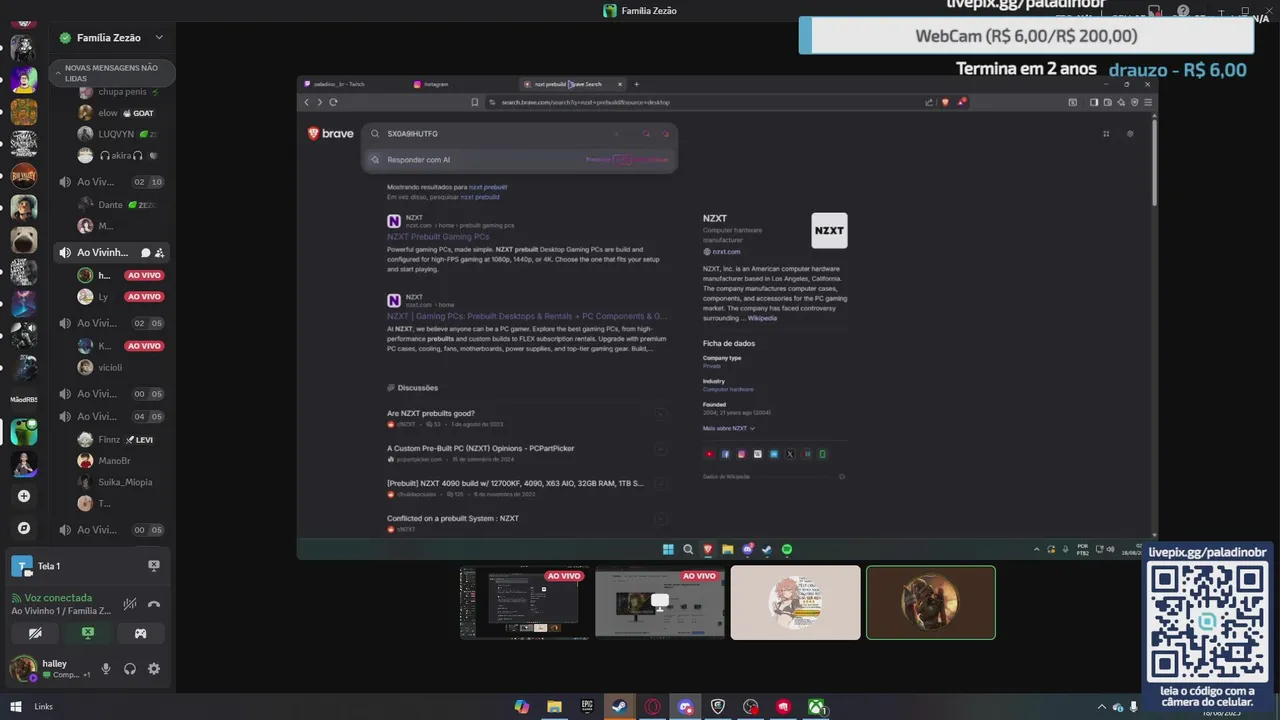Select the anime avatar participant tile
The image size is (1280, 720).
pos(795,603)
